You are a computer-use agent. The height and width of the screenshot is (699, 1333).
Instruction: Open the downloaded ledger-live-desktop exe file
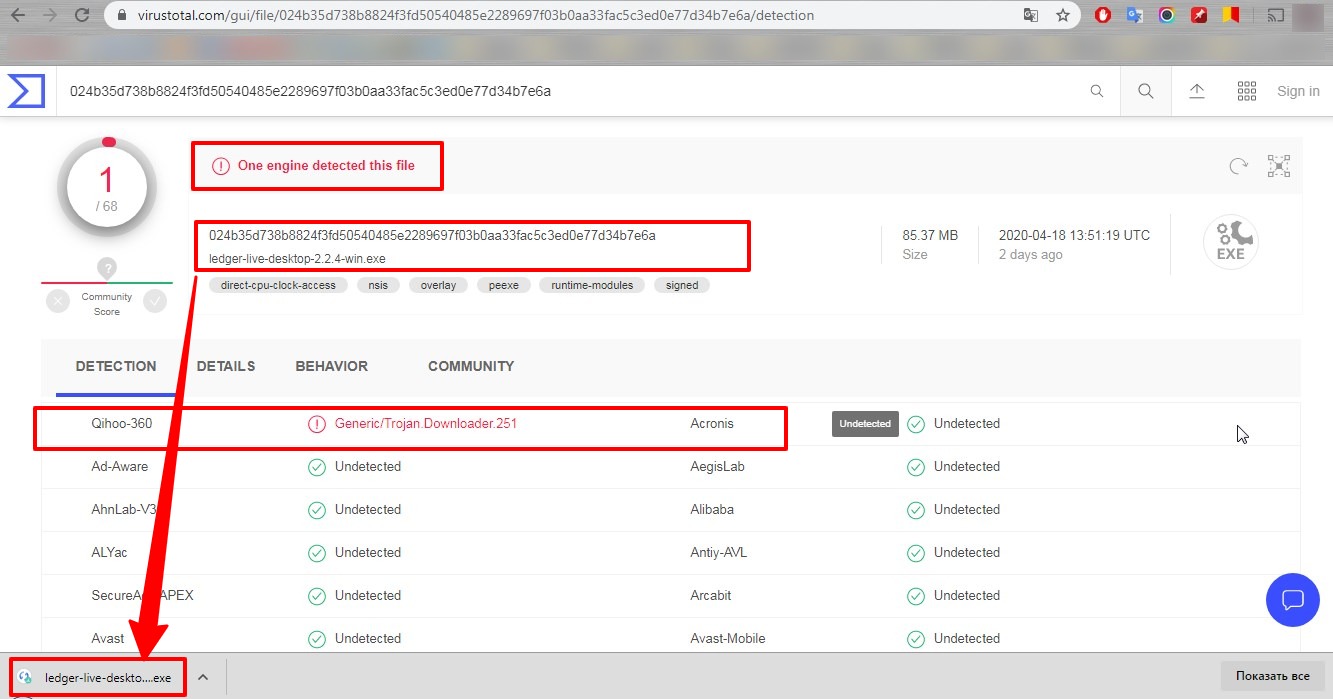tap(98, 677)
